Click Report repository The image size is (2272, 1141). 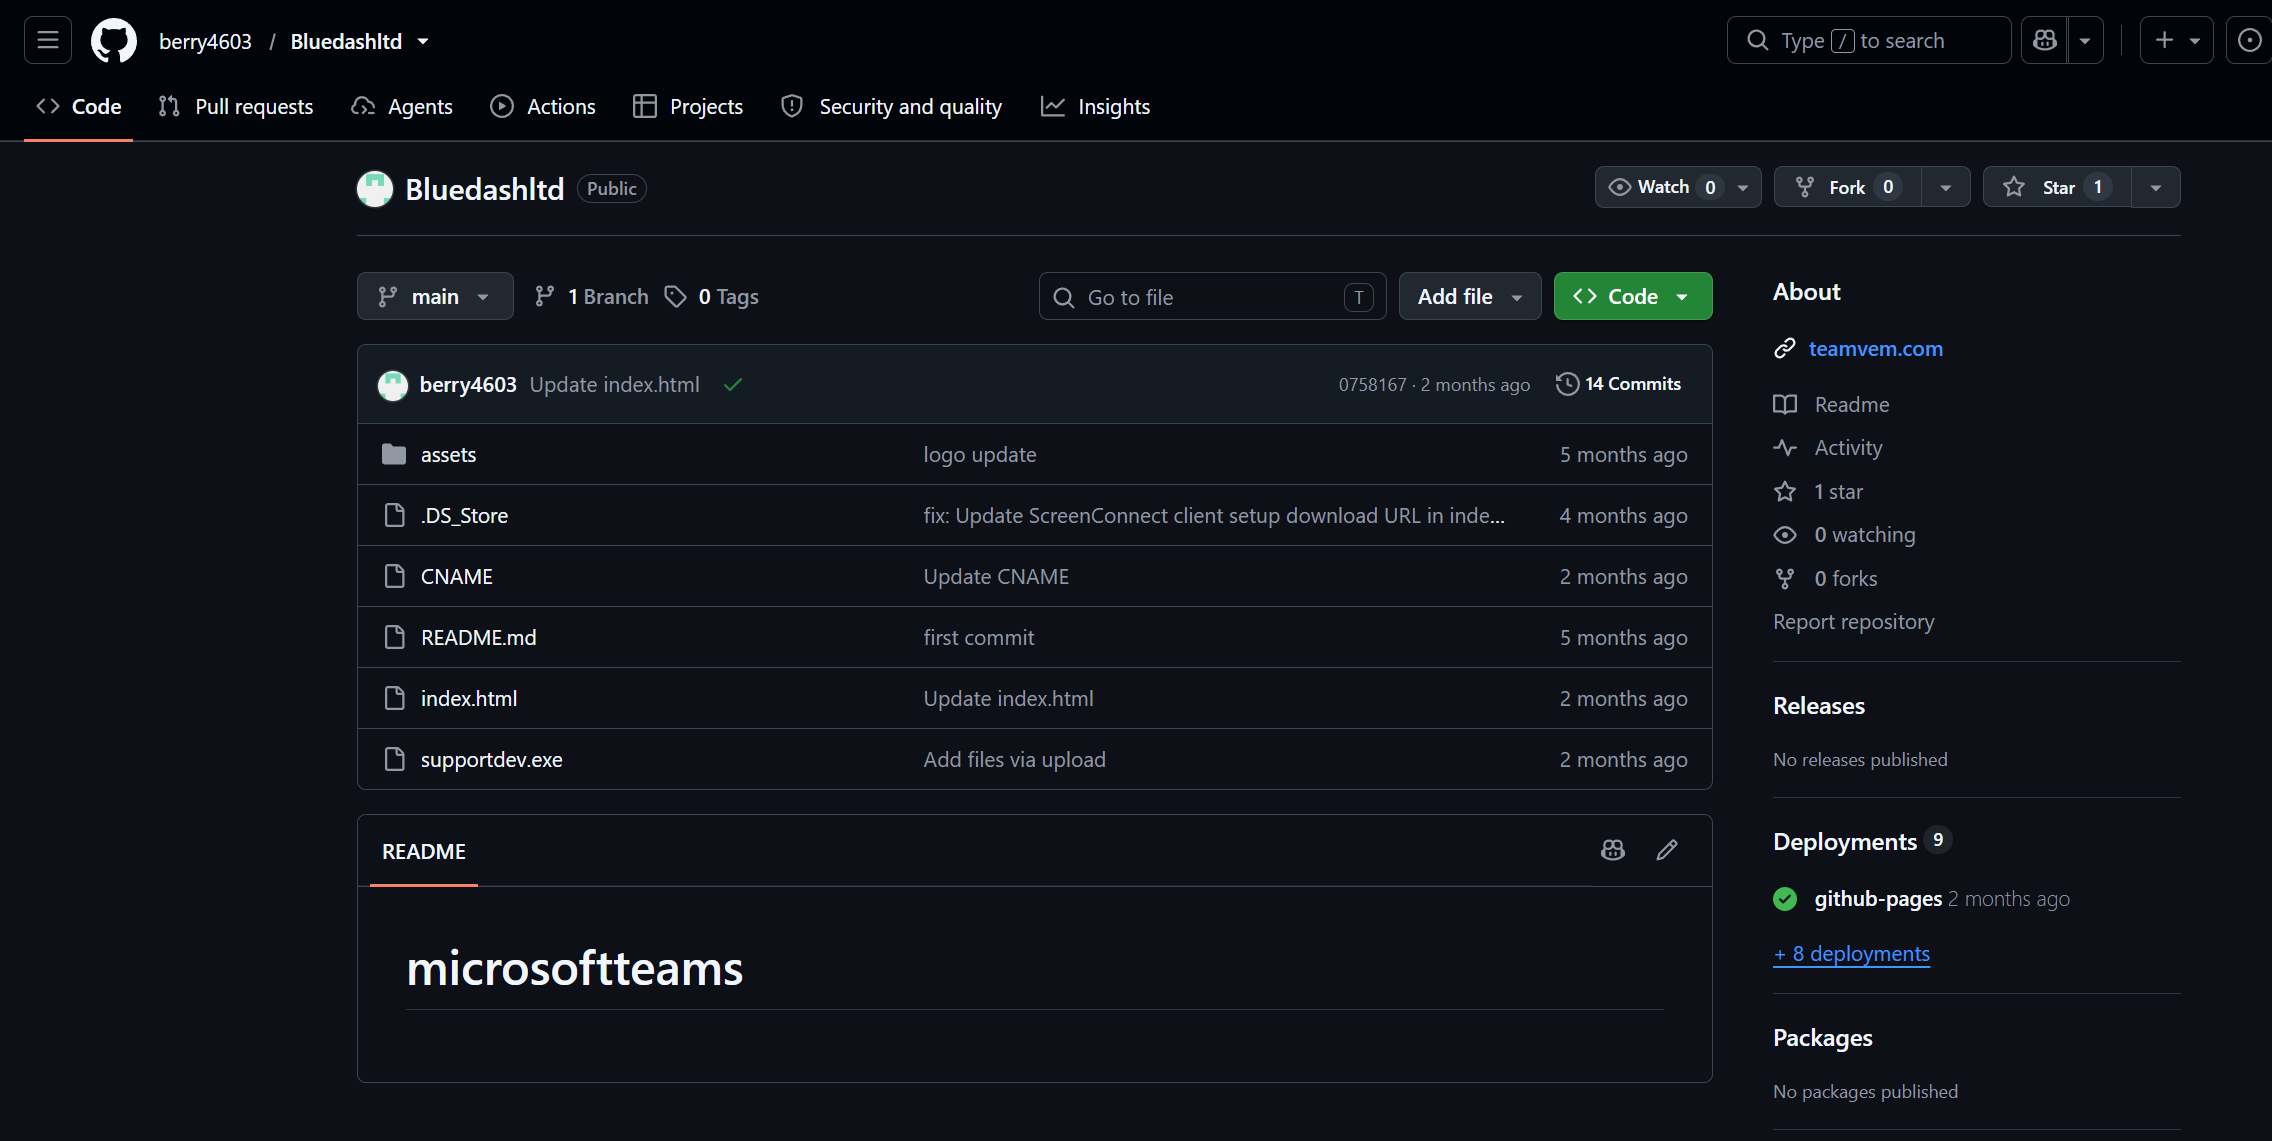pos(1853,621)
